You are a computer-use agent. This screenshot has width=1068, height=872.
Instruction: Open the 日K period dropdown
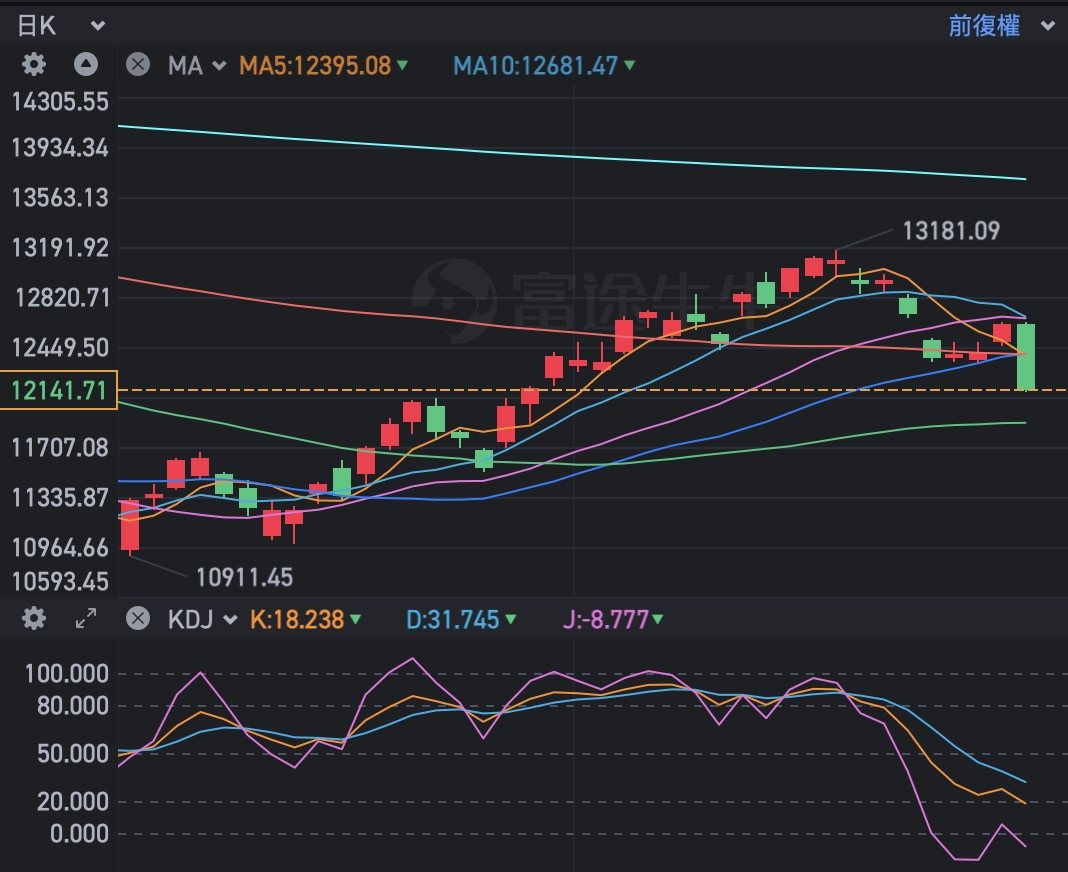(60, 26)
